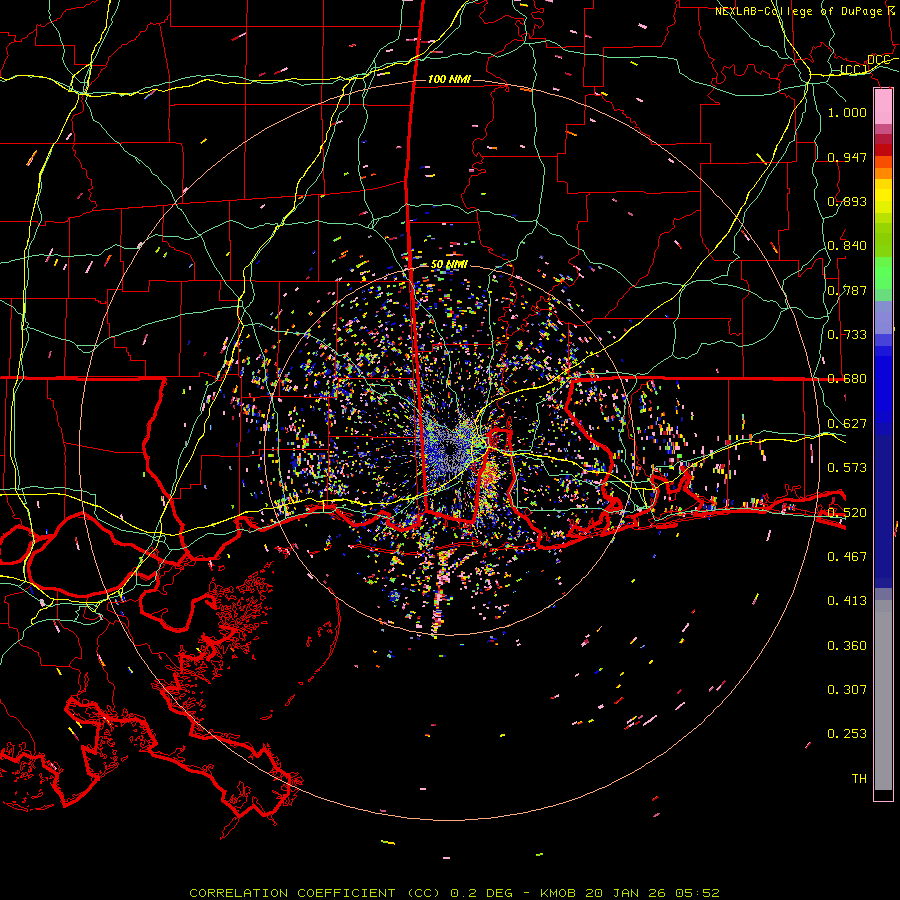Click the pink segment atop the color scale
Viewport: 900px width, 900px height.
click(883, 106)
